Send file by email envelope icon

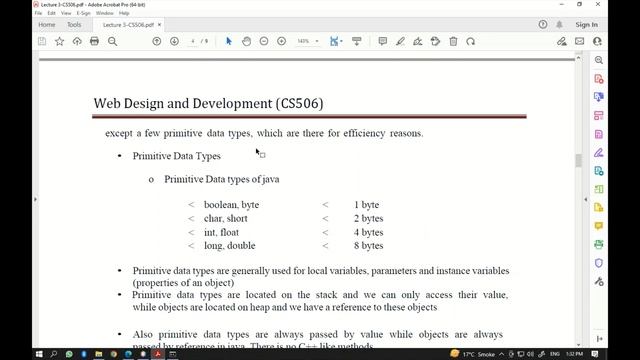(580, 41)
